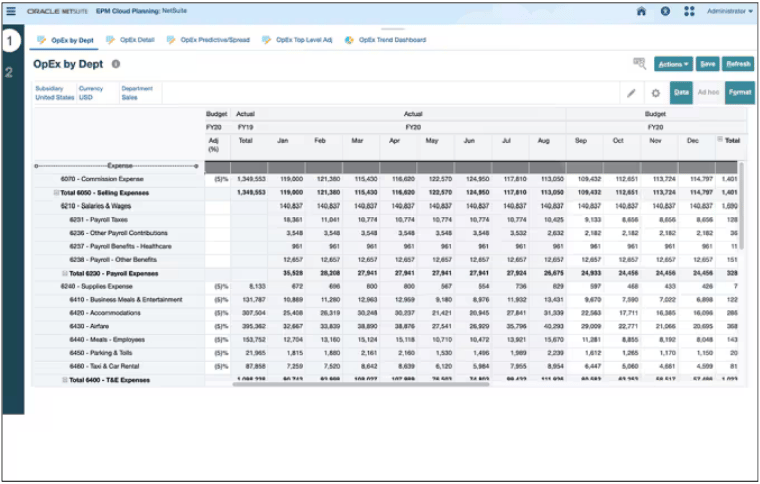The height and width of the screenshot is (484, 760).
Task: Change the Department Sales POV member
Action: pos(137,93)
